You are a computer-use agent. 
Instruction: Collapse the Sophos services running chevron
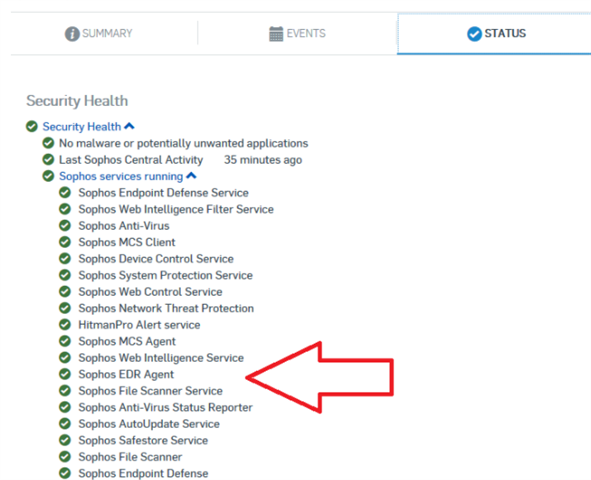191,176
